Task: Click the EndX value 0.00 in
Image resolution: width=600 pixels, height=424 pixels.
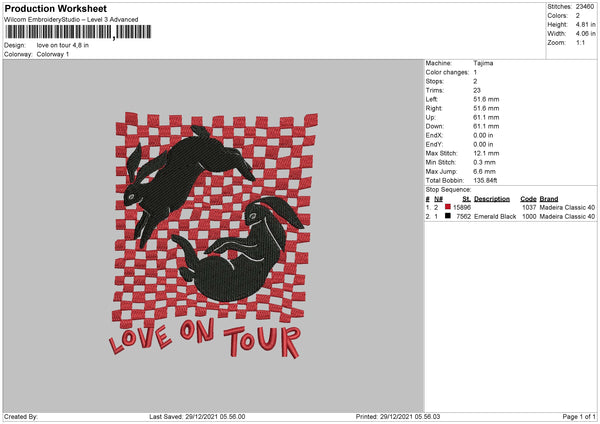Action: (x=483, y=135)
